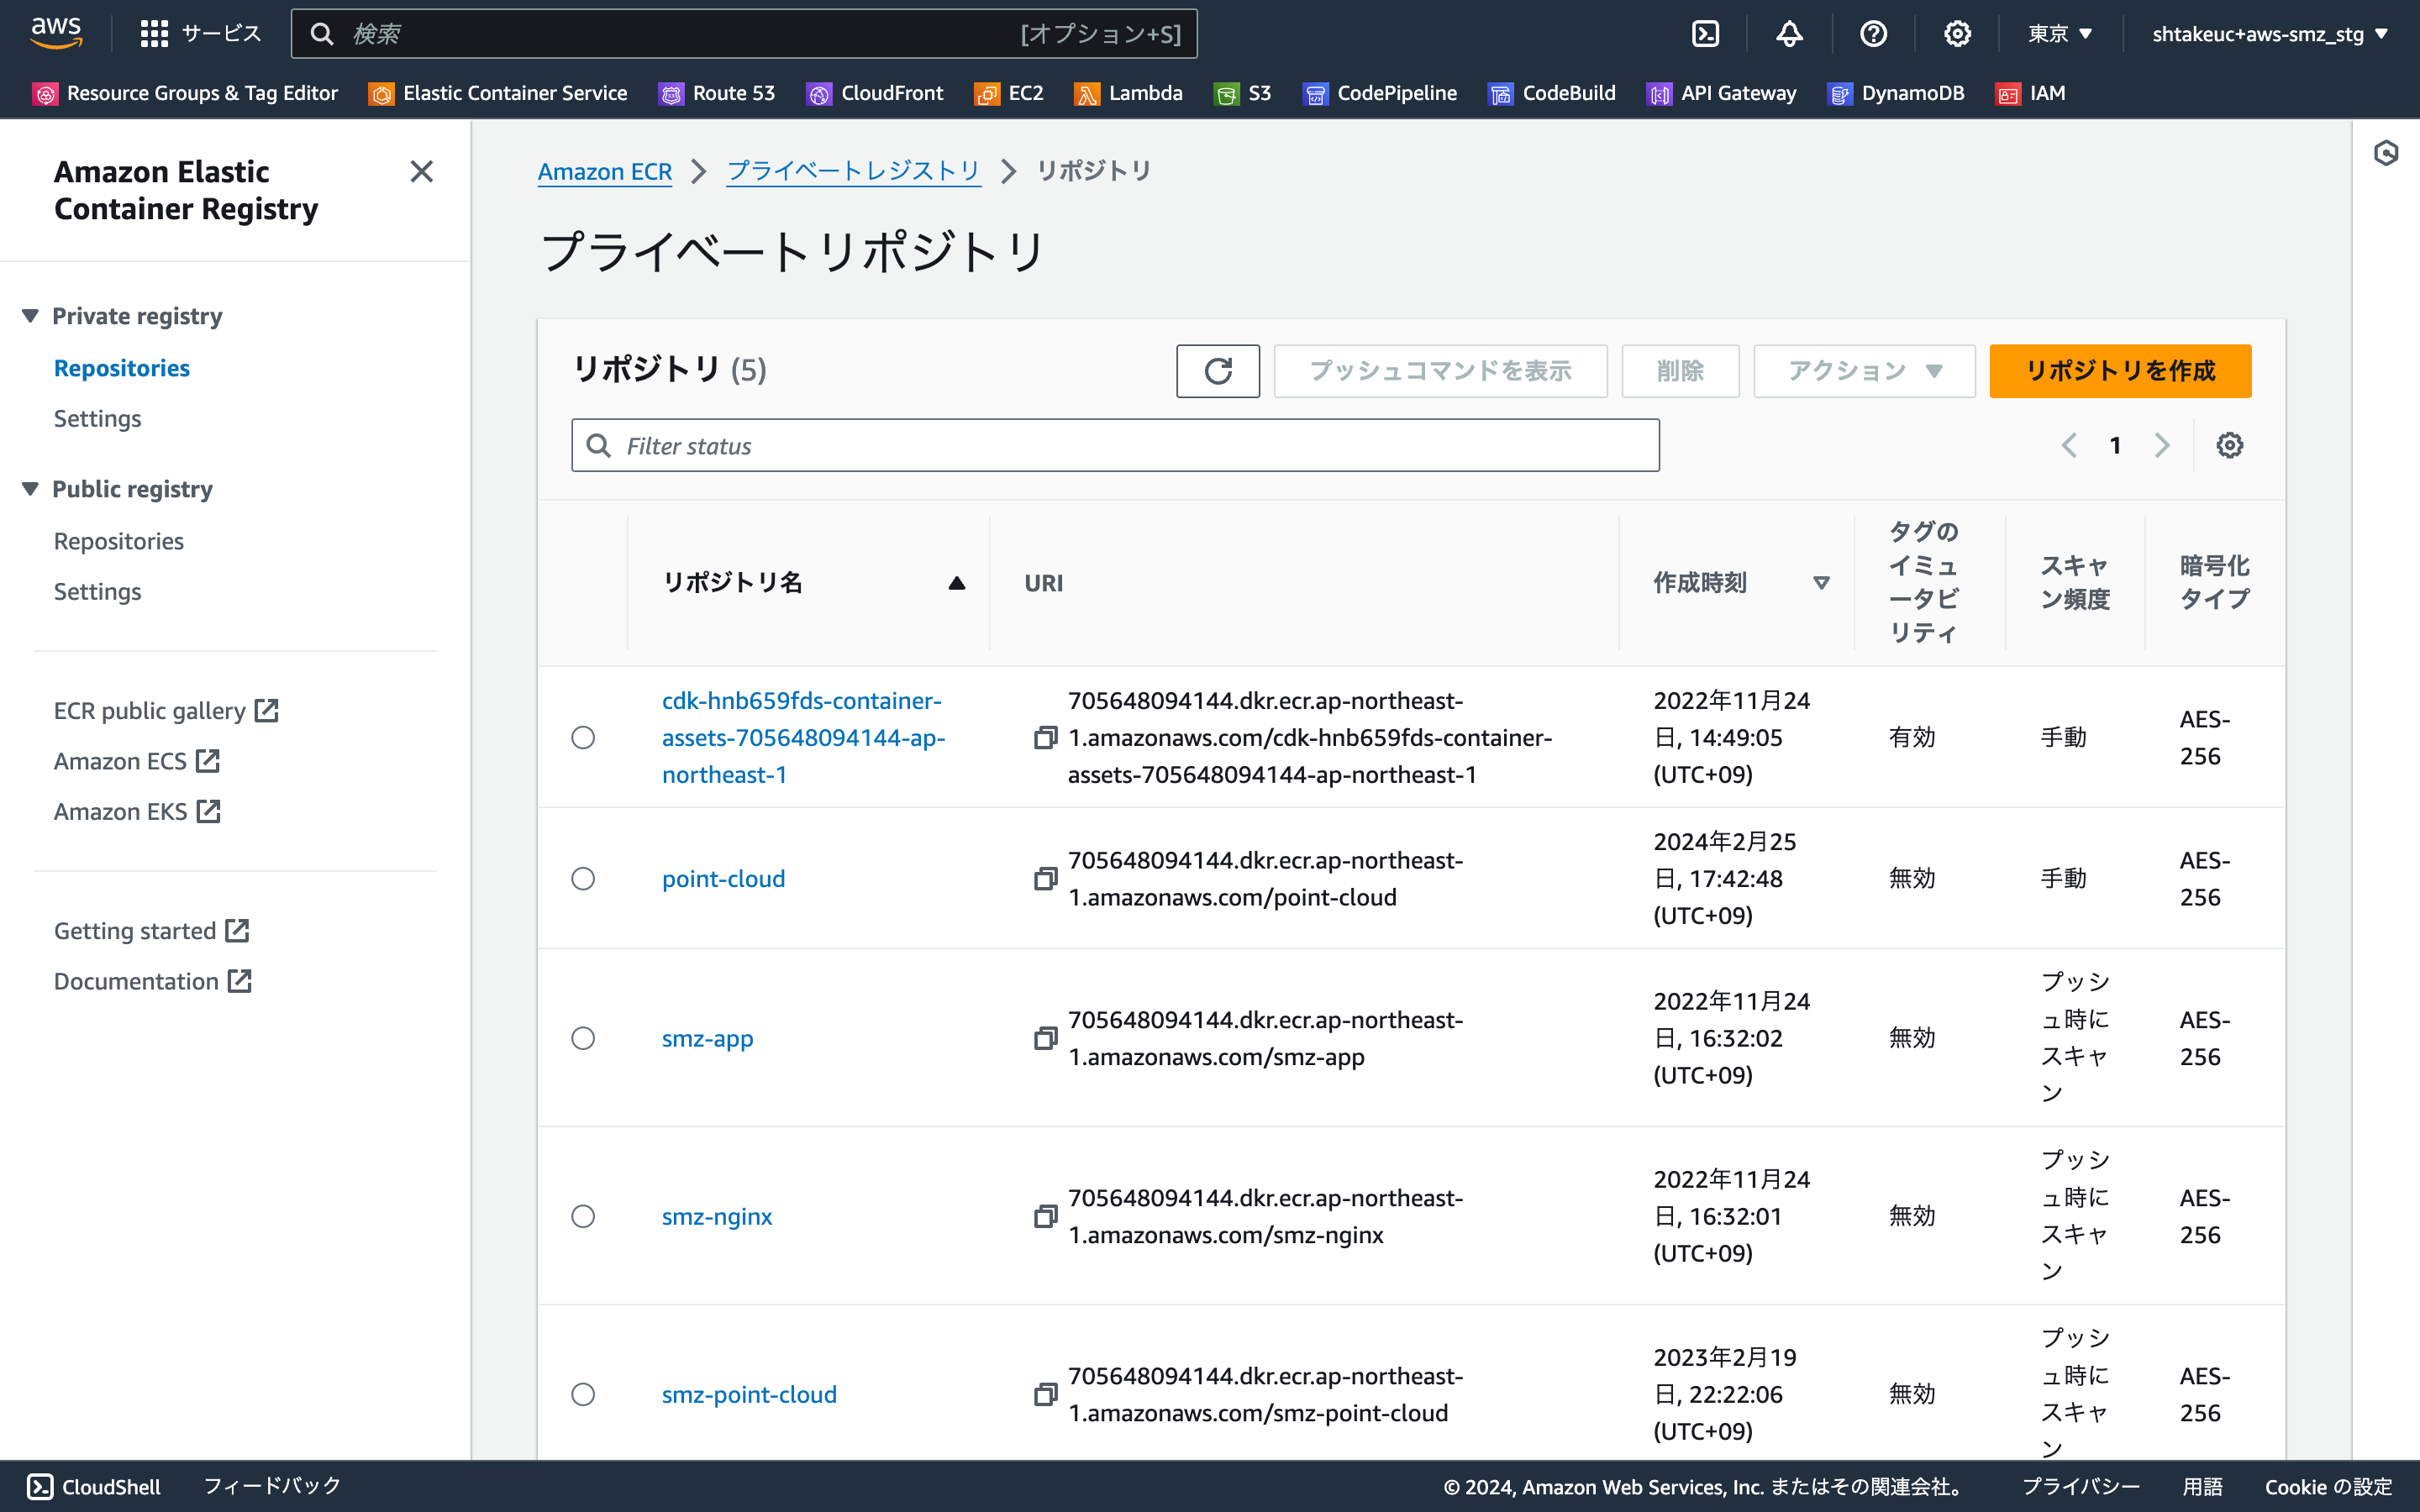Open the help question mark icon

1873,34
